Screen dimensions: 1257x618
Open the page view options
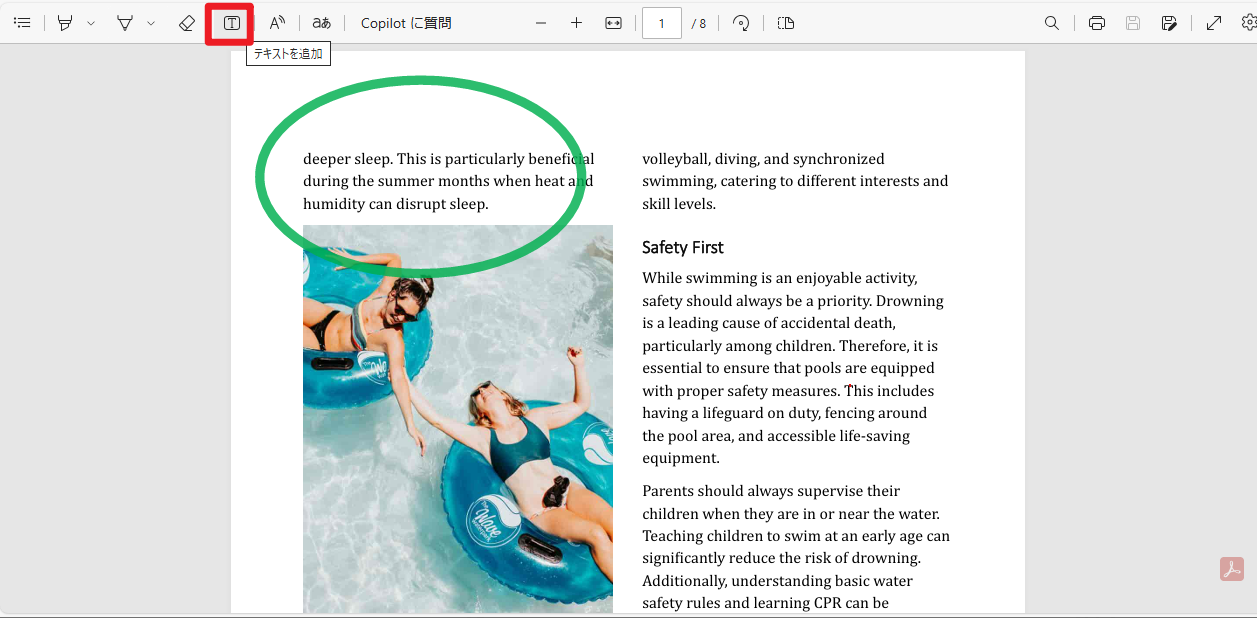786,23
